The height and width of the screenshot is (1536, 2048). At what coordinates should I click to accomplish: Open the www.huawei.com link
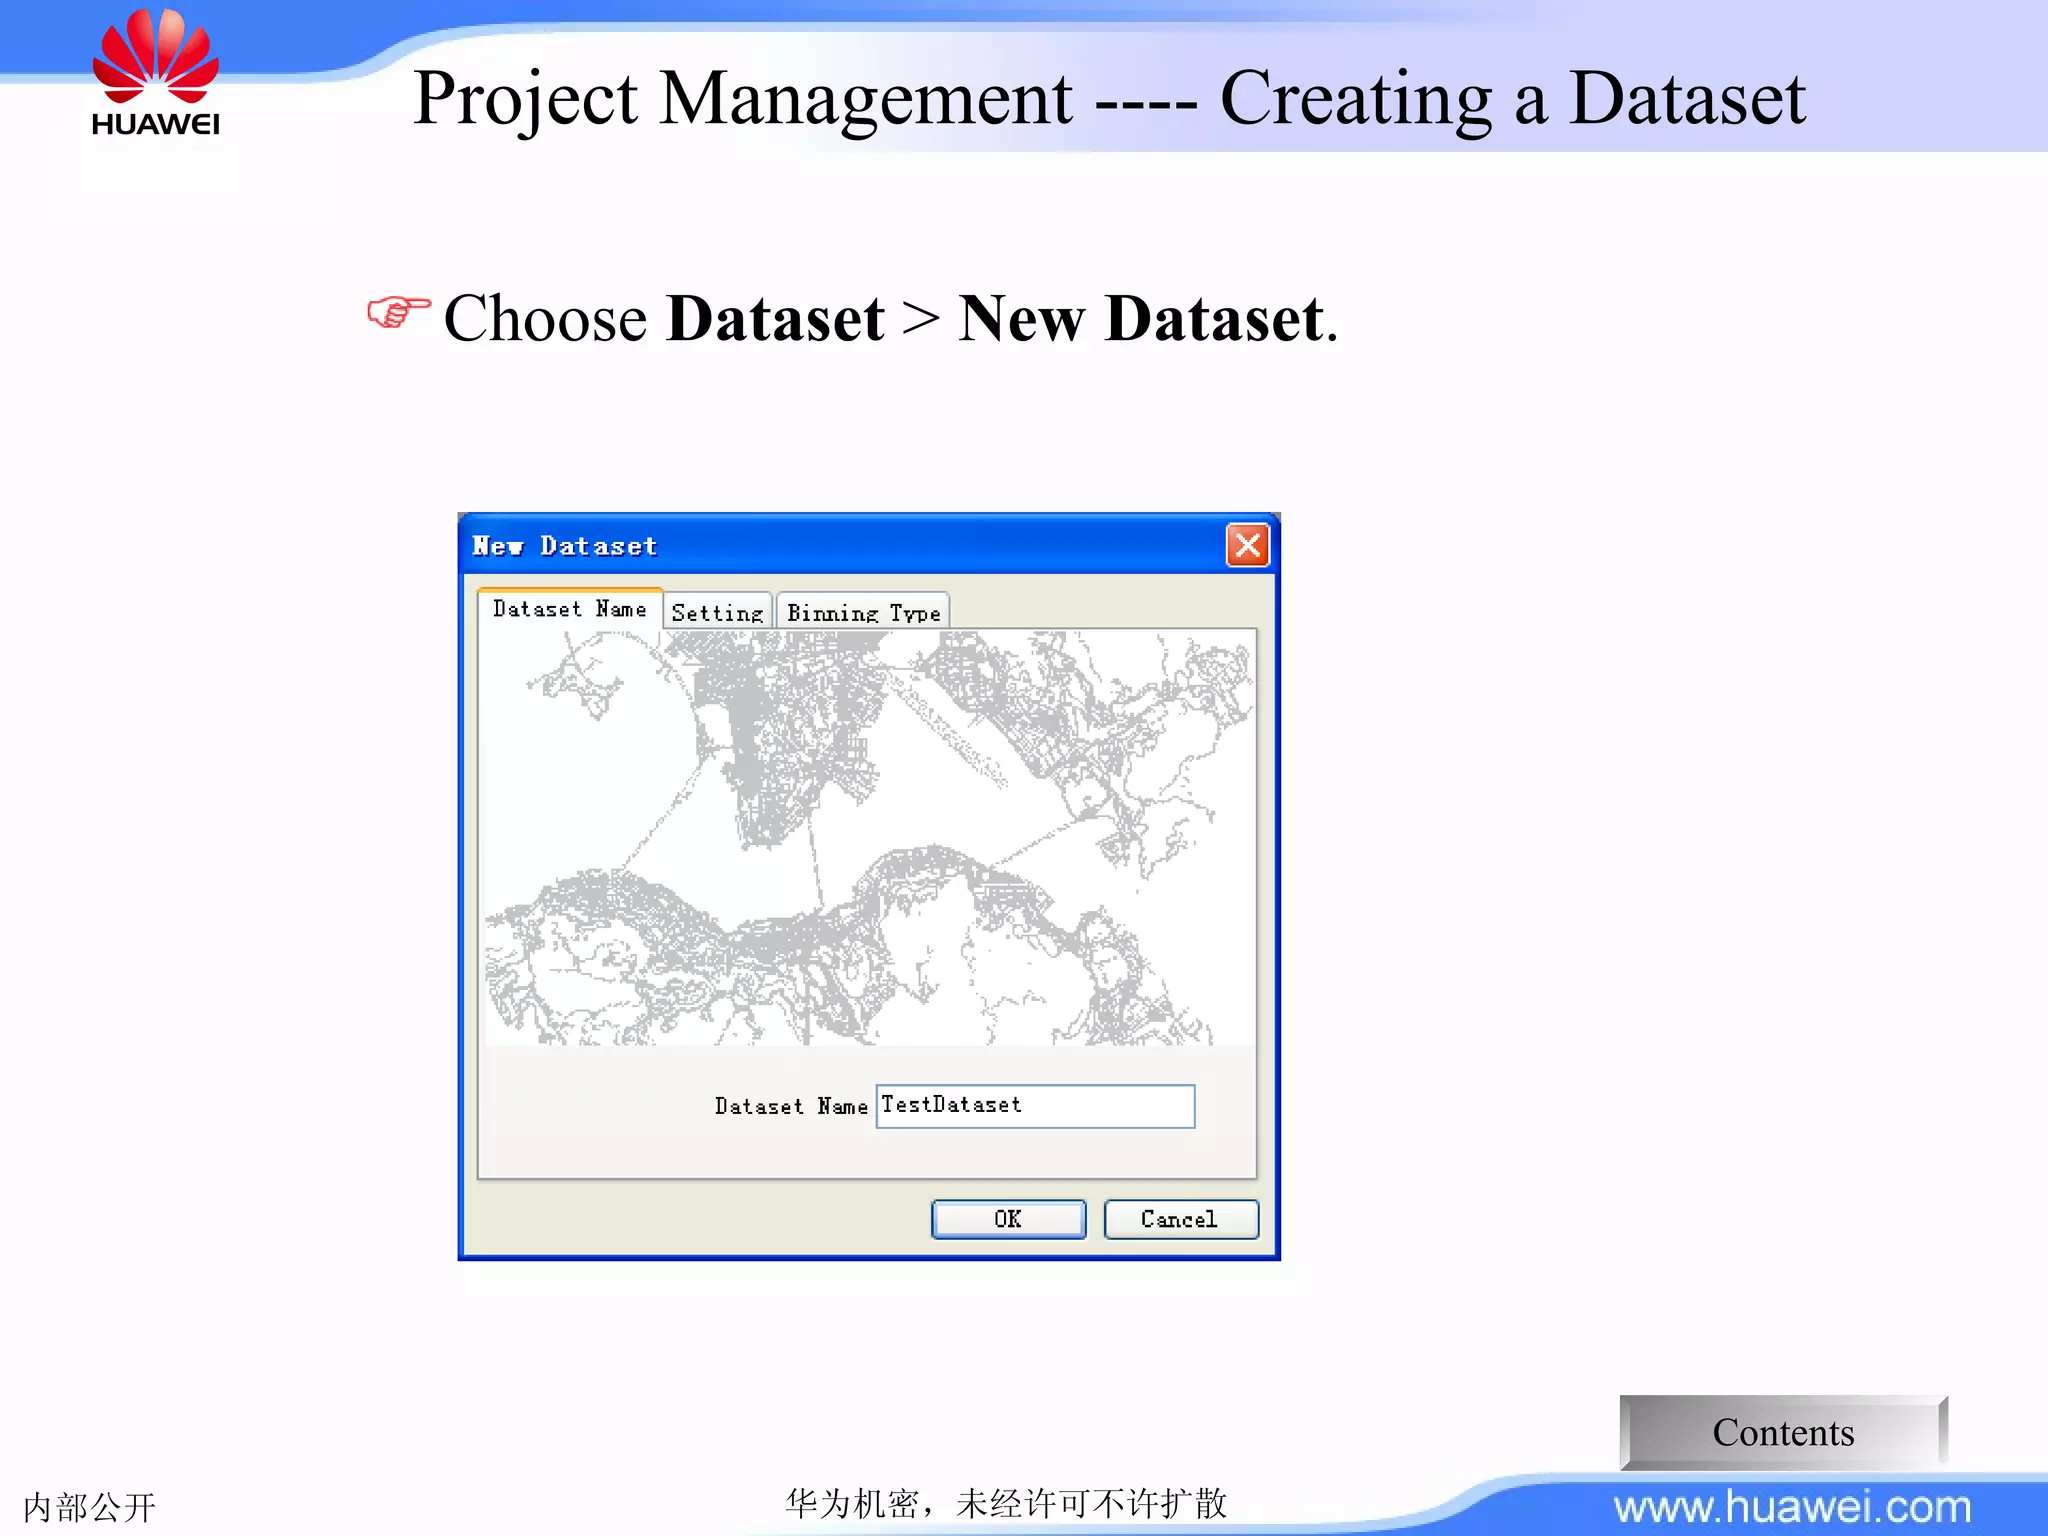[x=1792, y=1507]
